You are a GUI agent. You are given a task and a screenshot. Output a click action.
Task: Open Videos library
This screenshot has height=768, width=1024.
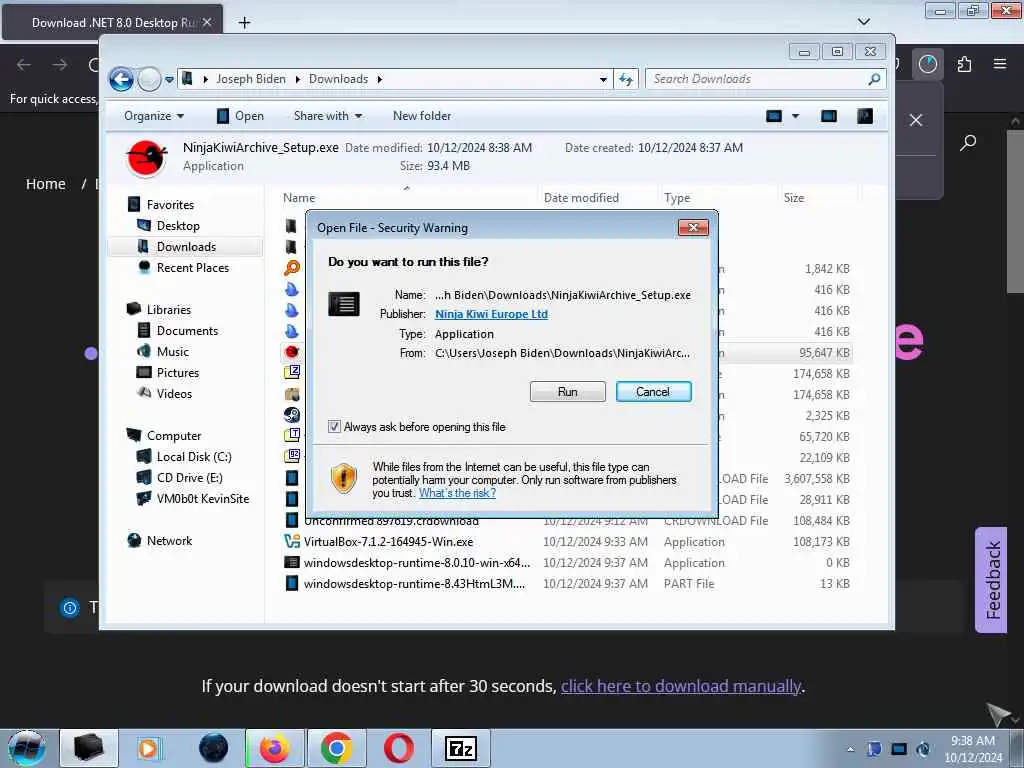174,394
